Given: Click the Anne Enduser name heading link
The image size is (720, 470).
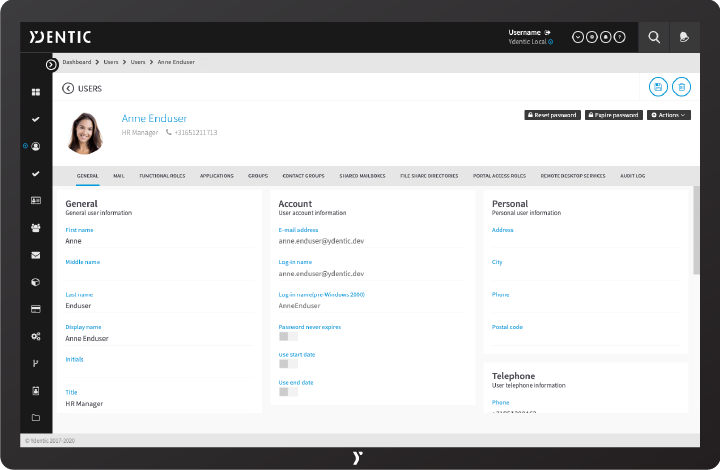Looking at the screenshot, I should click(154, 118).
